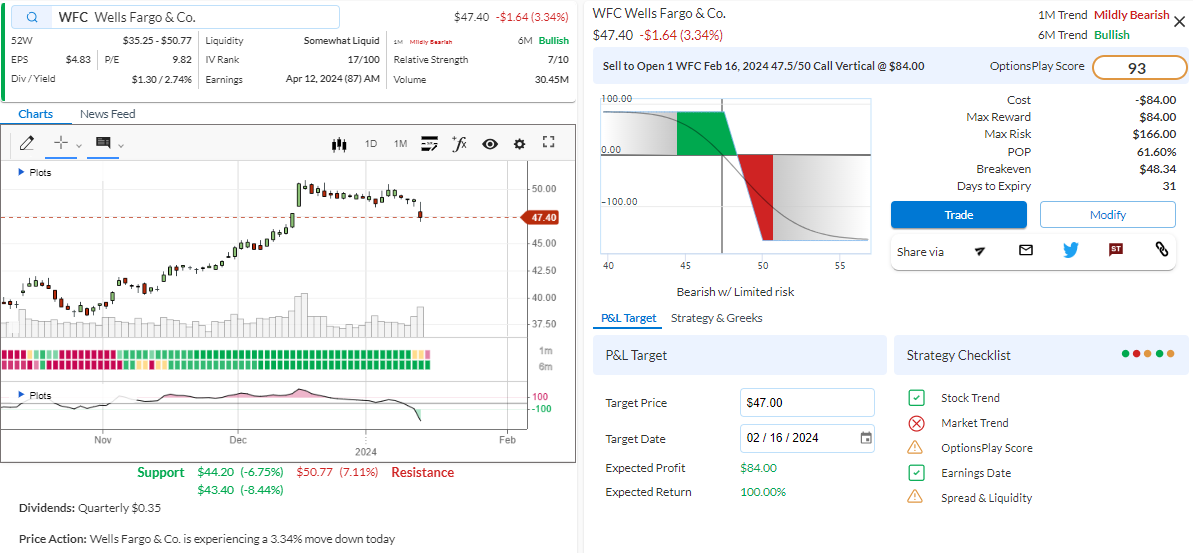Switch to the Charts tab

[x=36, y=114]
